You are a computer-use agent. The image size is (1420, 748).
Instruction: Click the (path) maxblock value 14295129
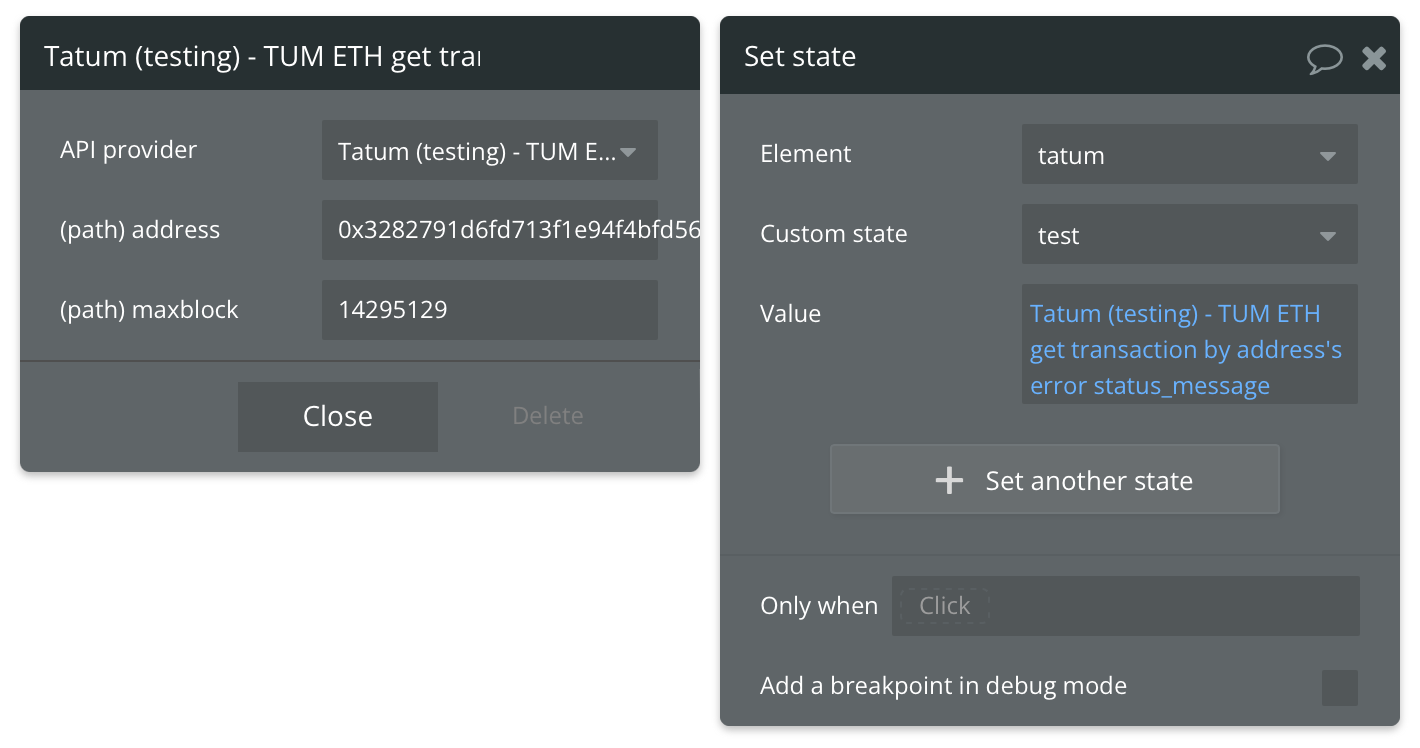(393, 310)
